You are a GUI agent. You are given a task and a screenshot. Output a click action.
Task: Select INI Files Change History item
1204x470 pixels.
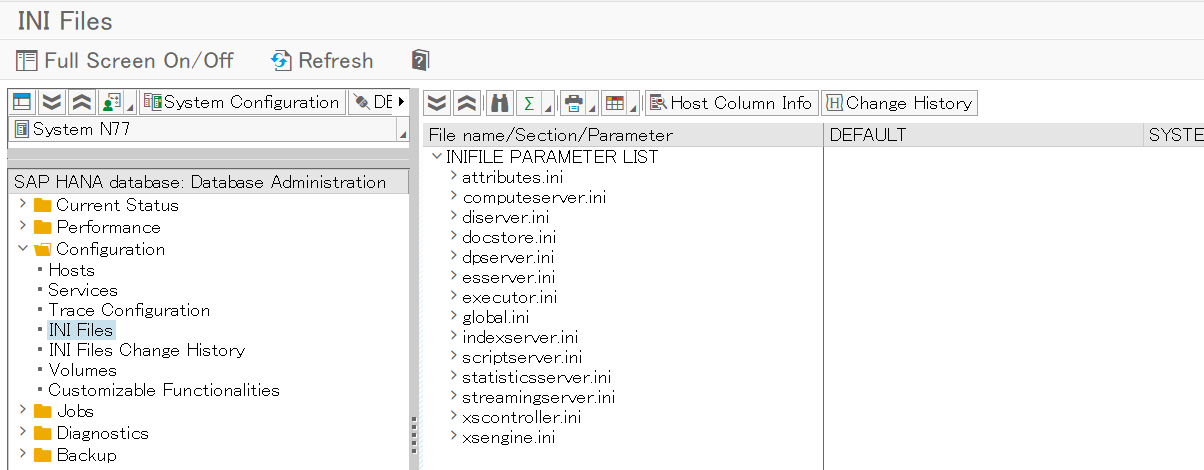tap(146, 350)
